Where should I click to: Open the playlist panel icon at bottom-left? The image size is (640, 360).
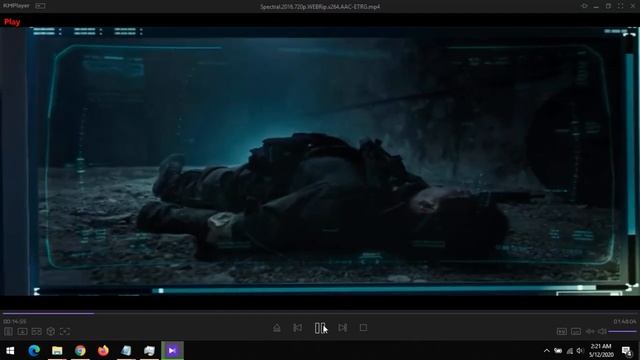click(x=8, y=331)
